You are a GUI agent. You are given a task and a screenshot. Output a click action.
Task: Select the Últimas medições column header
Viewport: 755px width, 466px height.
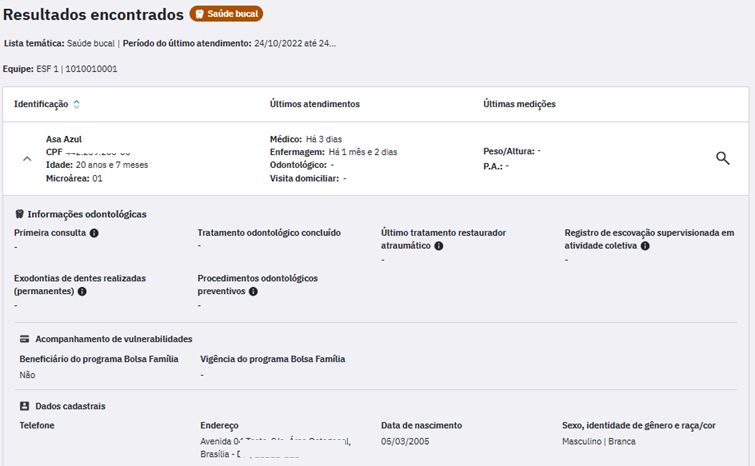[x=519, y=104]
